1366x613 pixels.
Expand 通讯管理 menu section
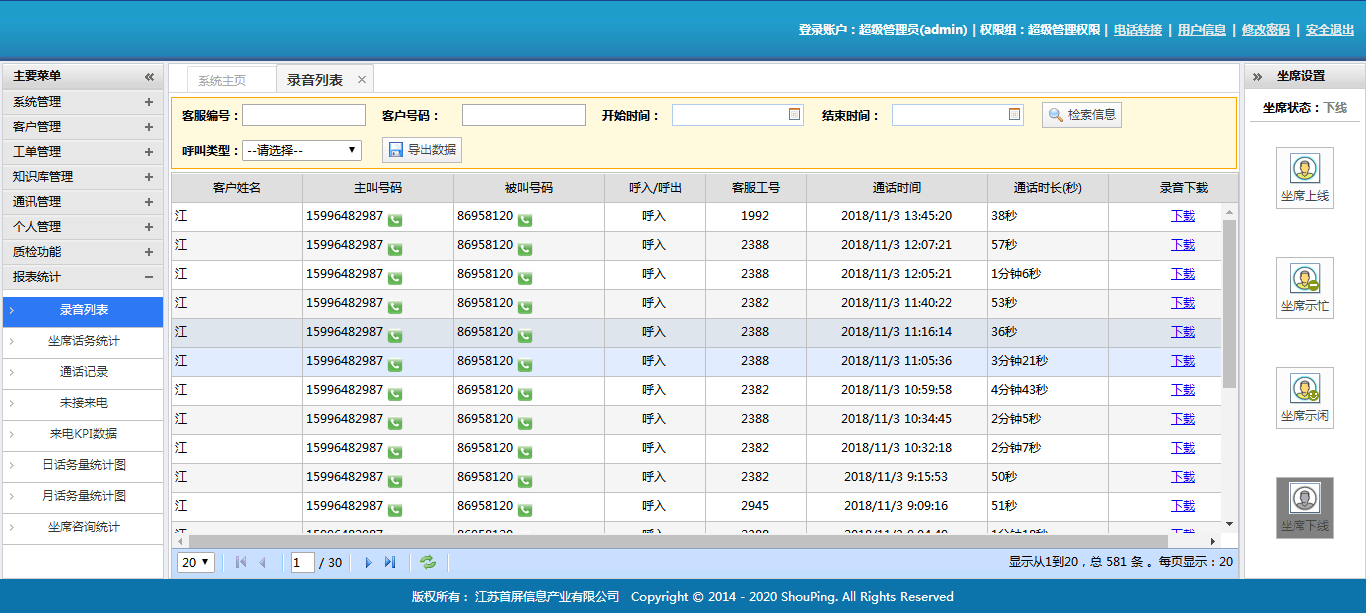pos(148,202)
